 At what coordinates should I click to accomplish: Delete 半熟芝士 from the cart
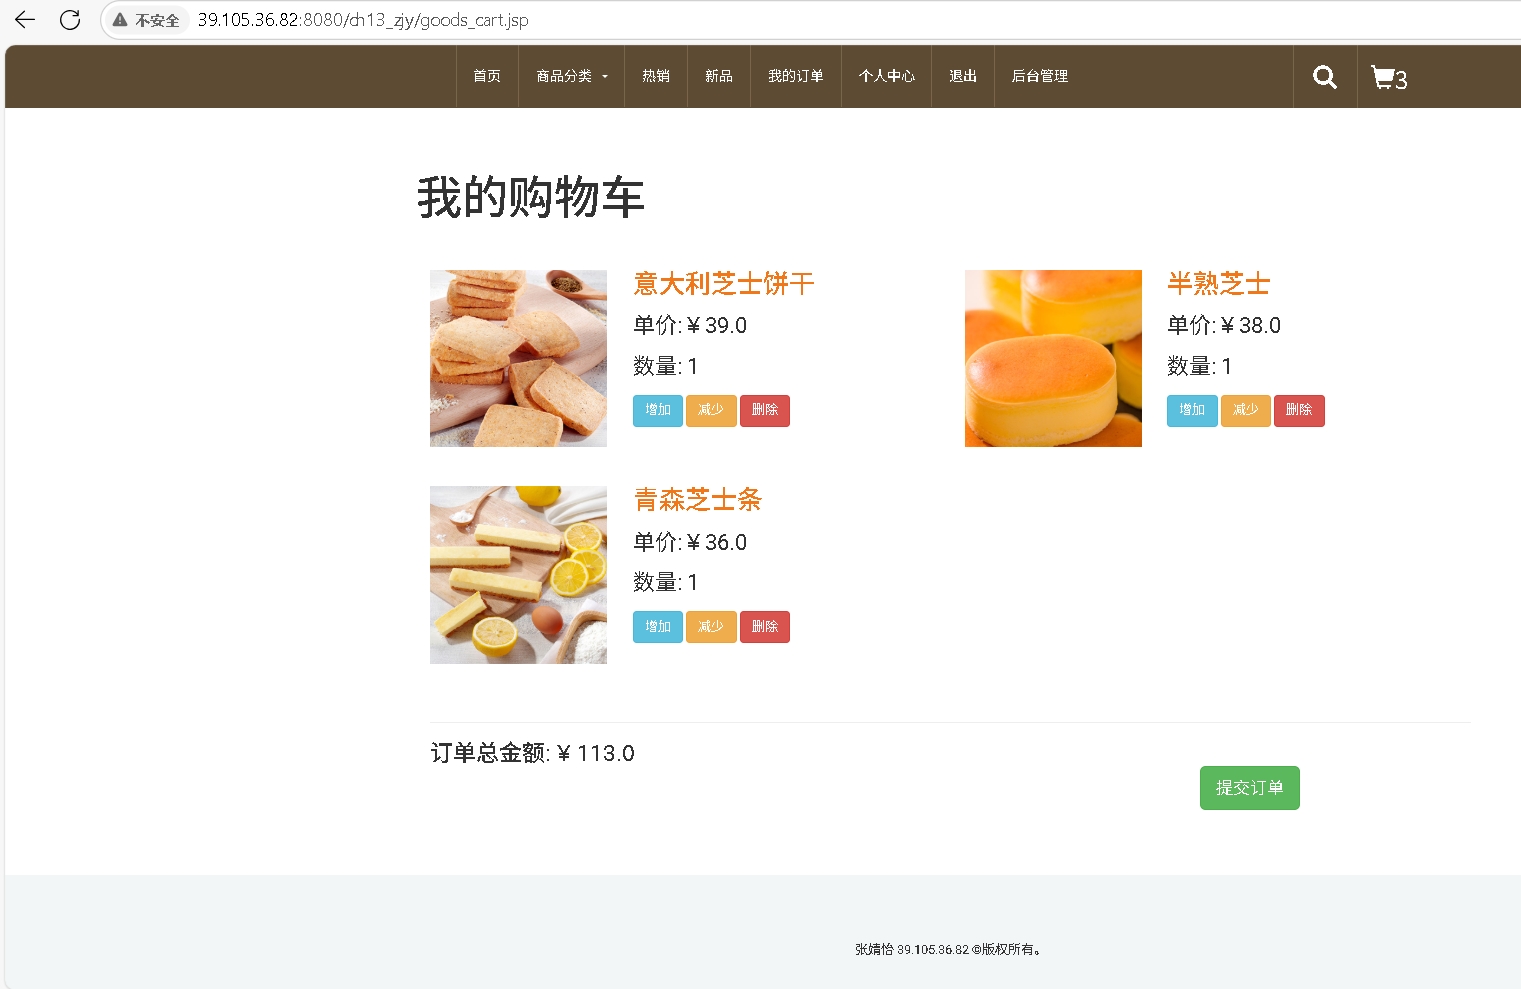point(1298,410)
